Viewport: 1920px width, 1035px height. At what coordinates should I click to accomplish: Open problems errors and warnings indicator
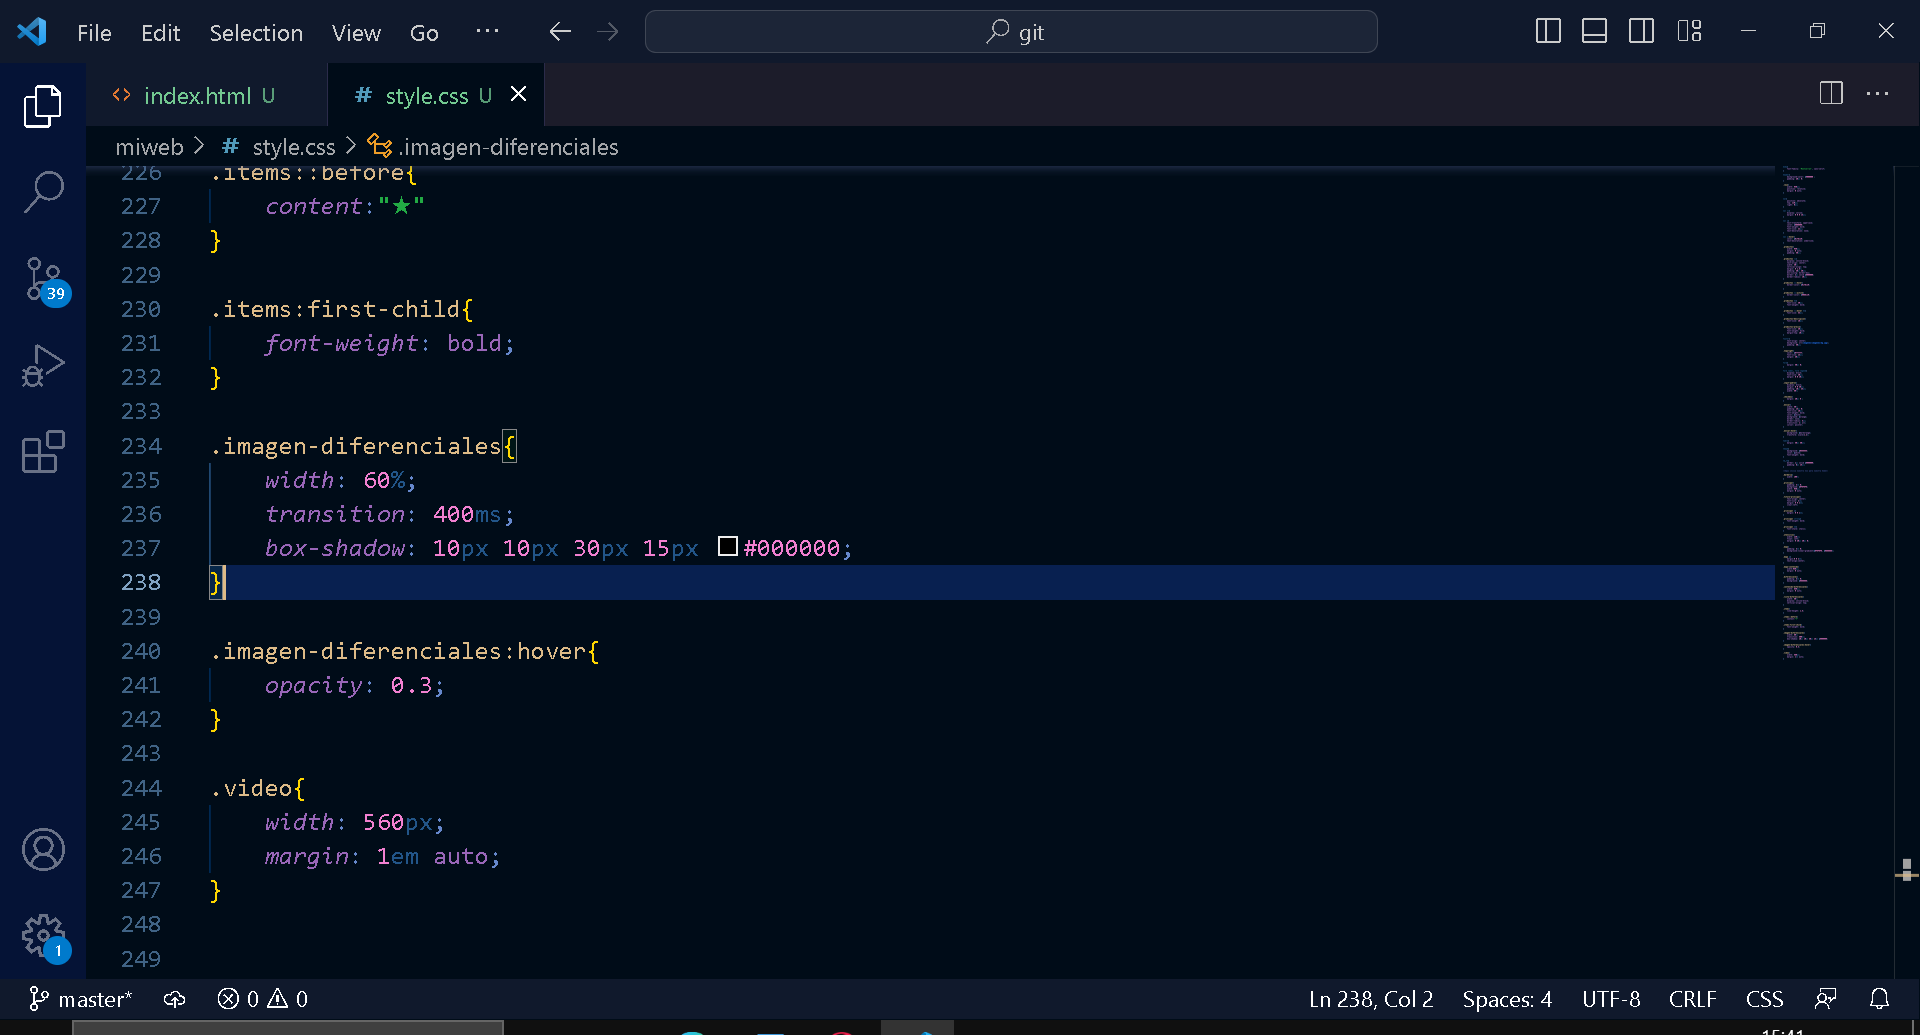pos(262,999)
